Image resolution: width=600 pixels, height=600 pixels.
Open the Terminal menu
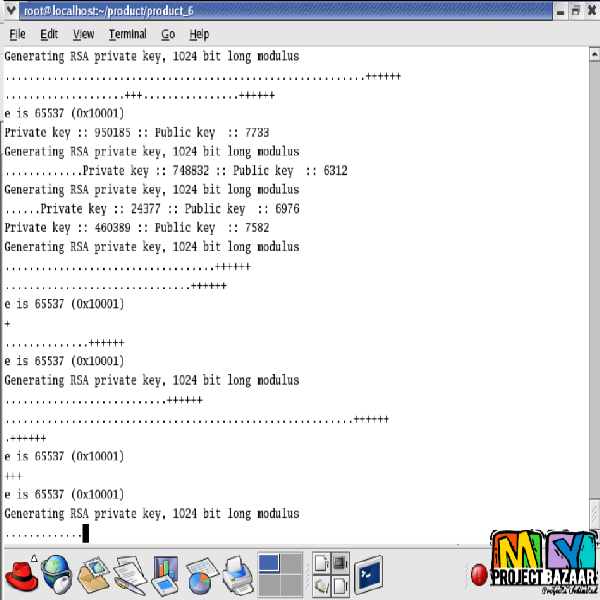coord(127,34)
